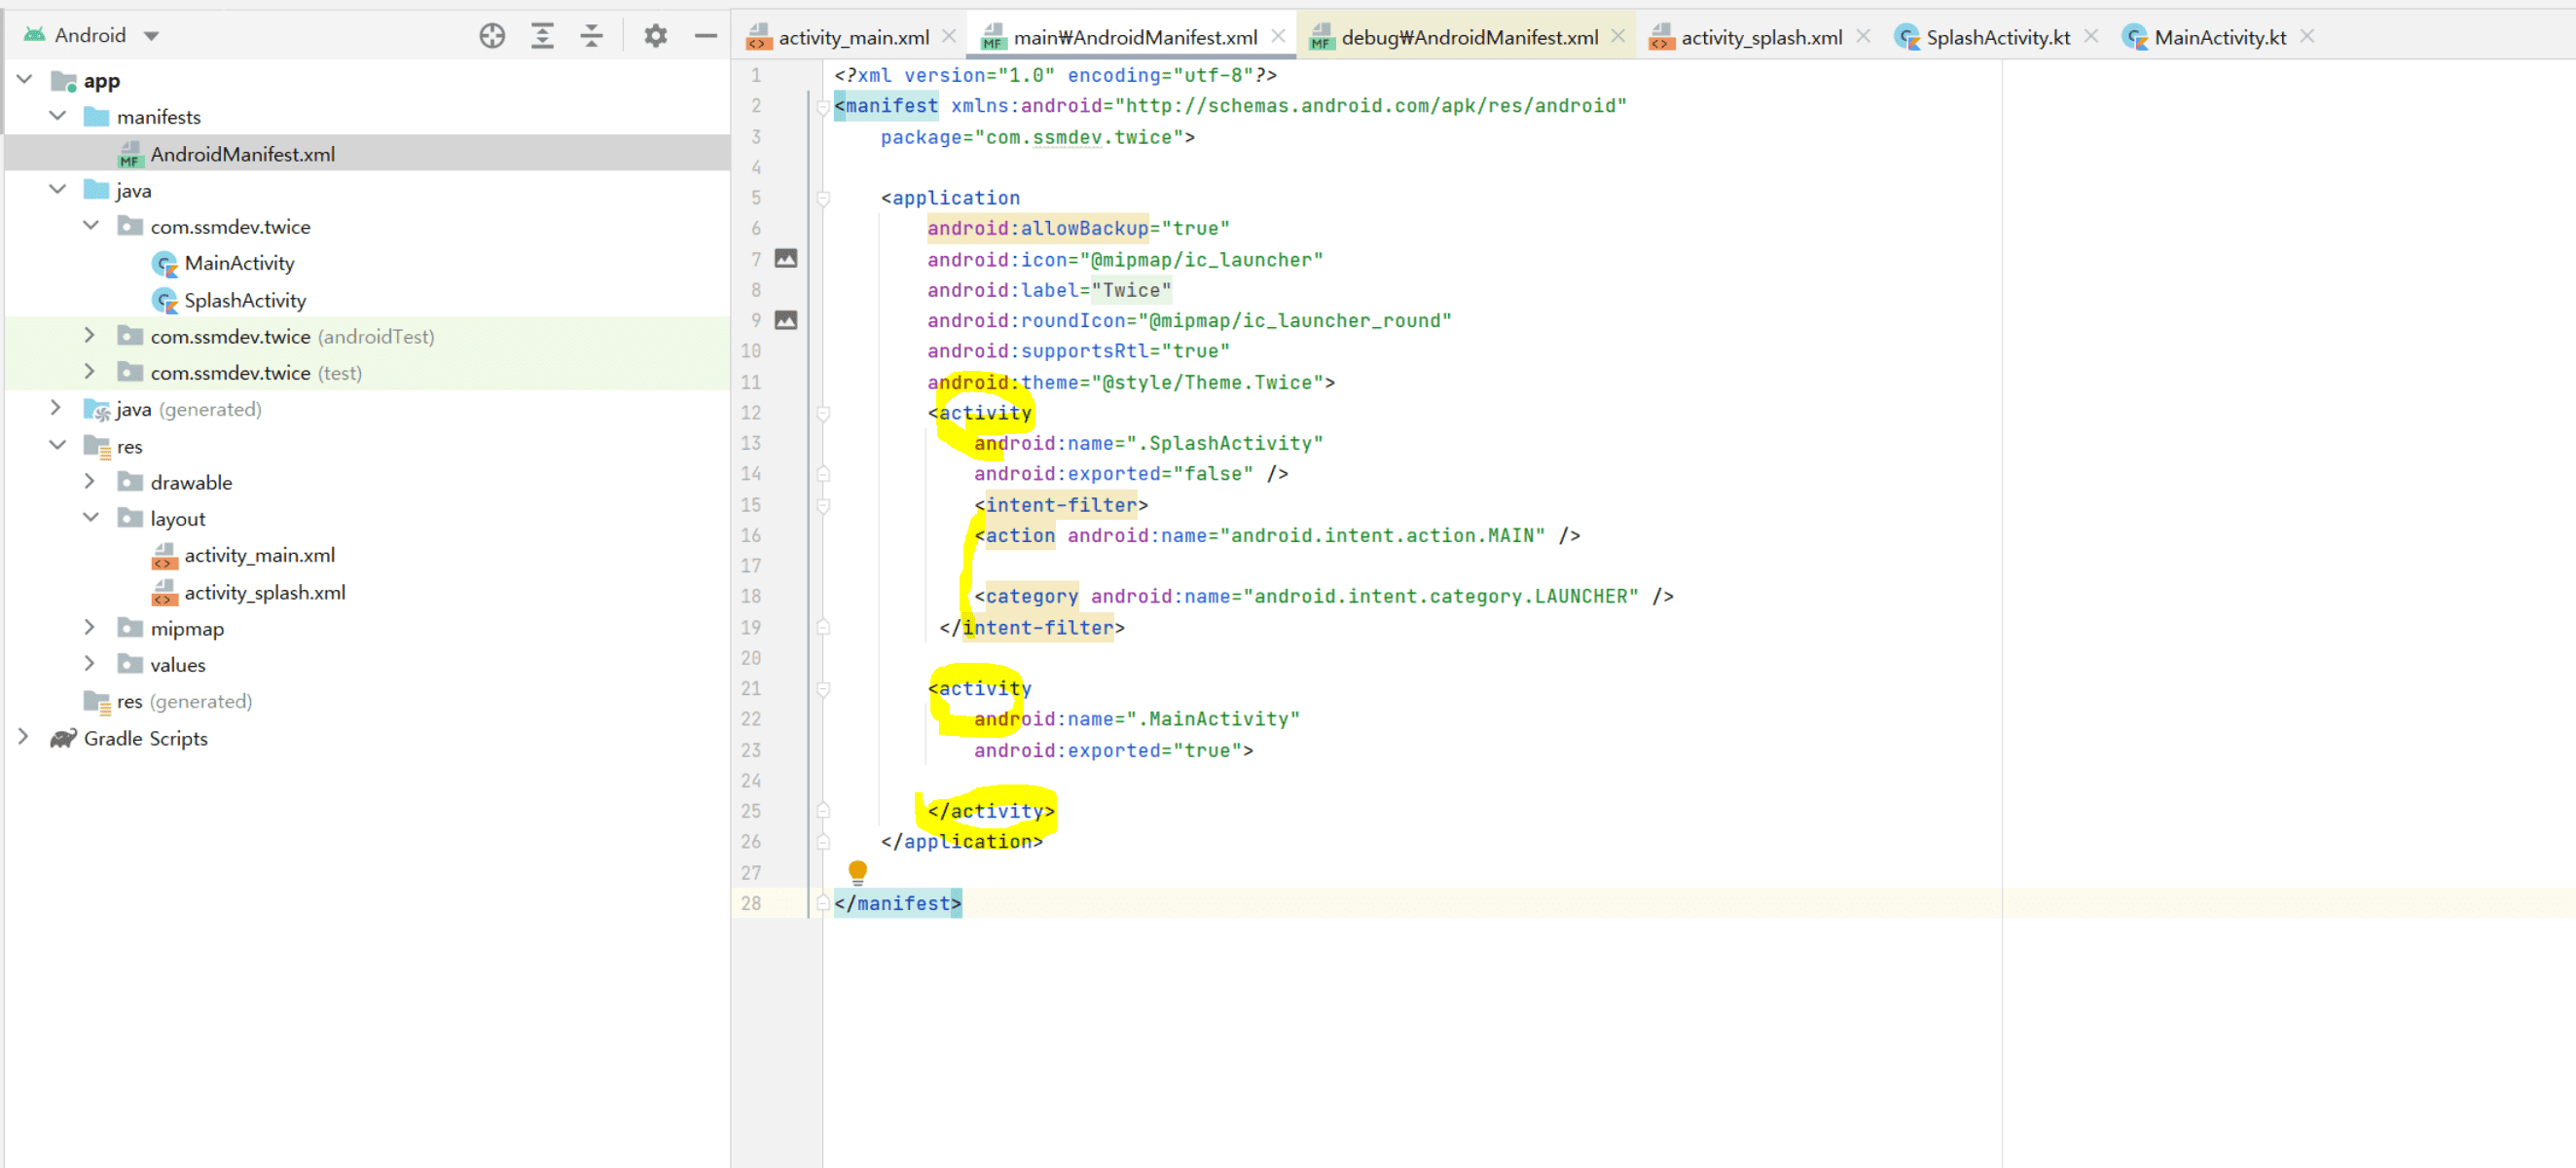Image resolution: width=2576 pixels, height=1168 pixels.
Task: Open activity_main.xml in the layout folder
Action: point(259,555)
